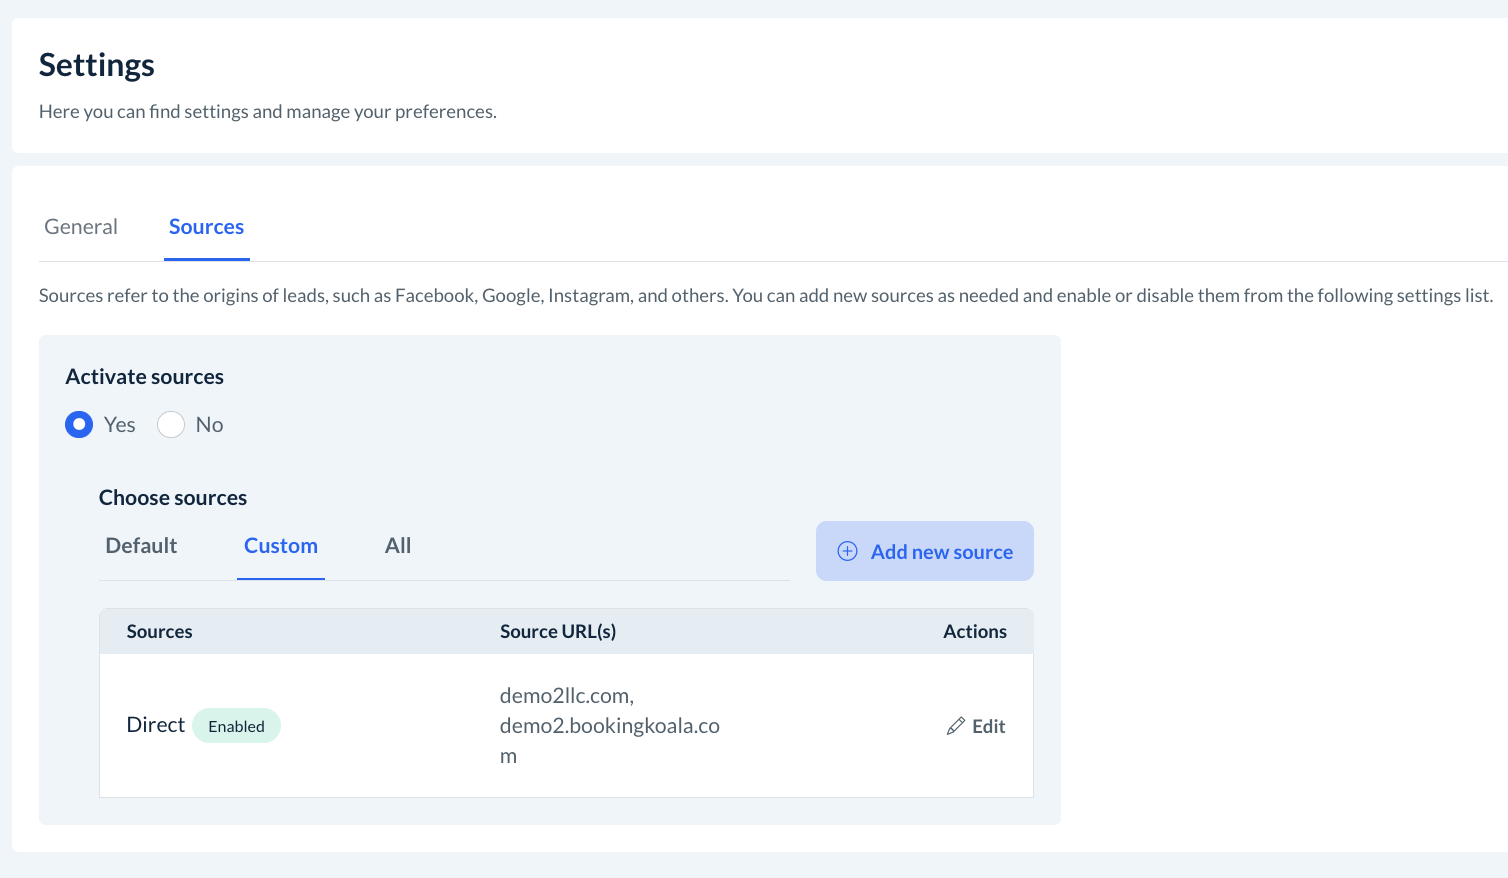Click the Source URL(s) column header
The image size is (1508, 878).
coord(558,632)
